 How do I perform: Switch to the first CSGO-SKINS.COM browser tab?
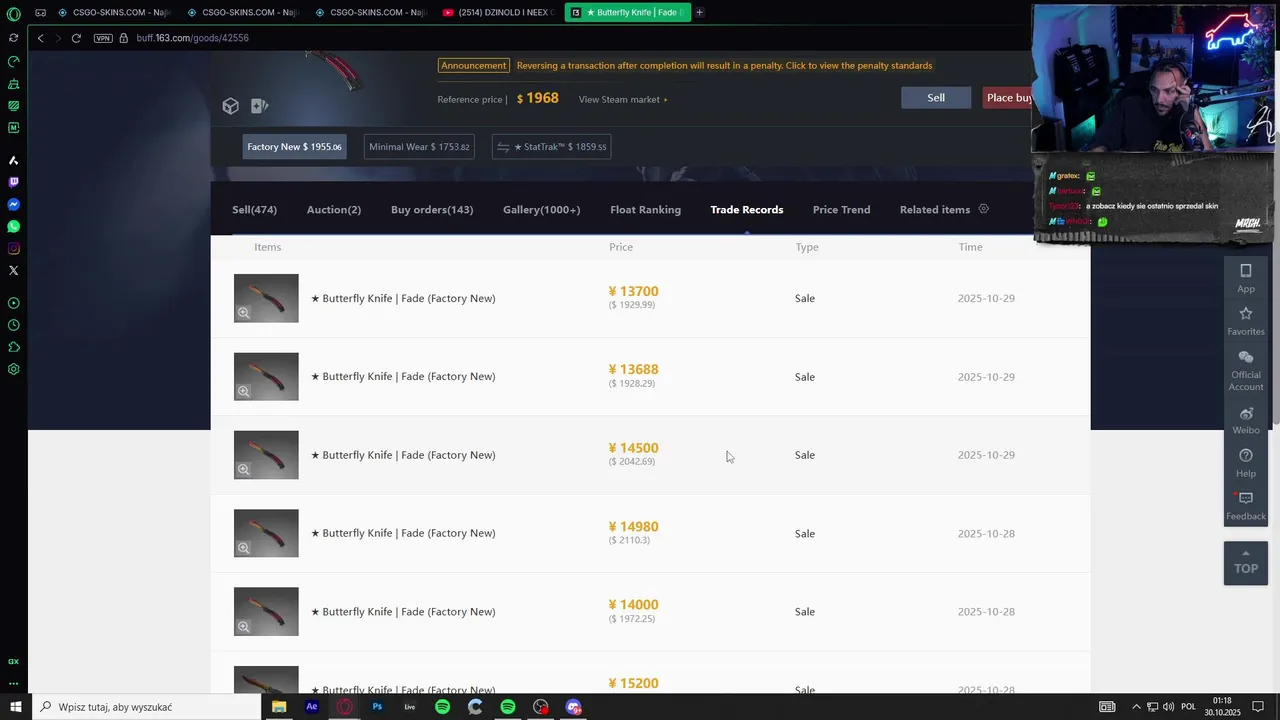113,13
